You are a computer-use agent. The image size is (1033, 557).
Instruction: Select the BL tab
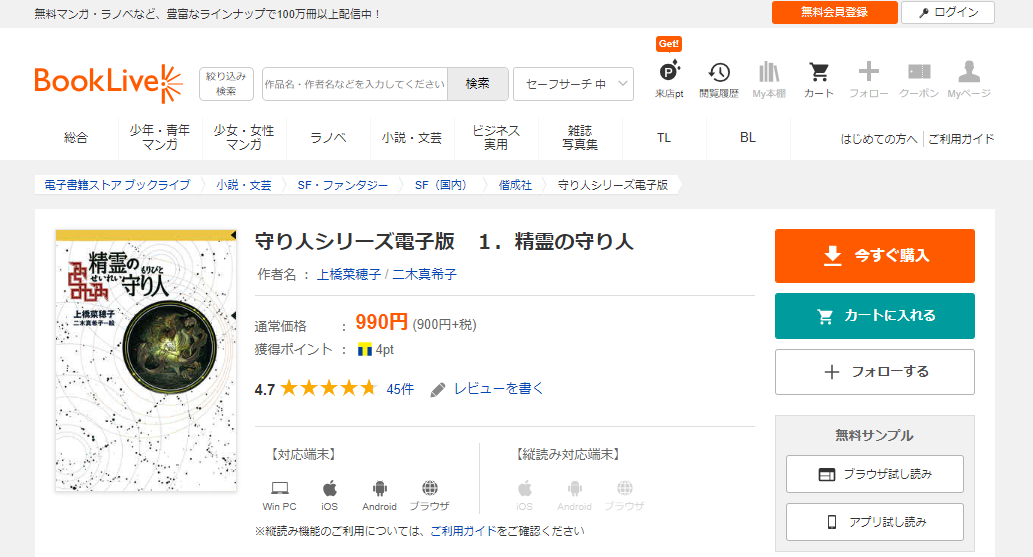(748, 138)
